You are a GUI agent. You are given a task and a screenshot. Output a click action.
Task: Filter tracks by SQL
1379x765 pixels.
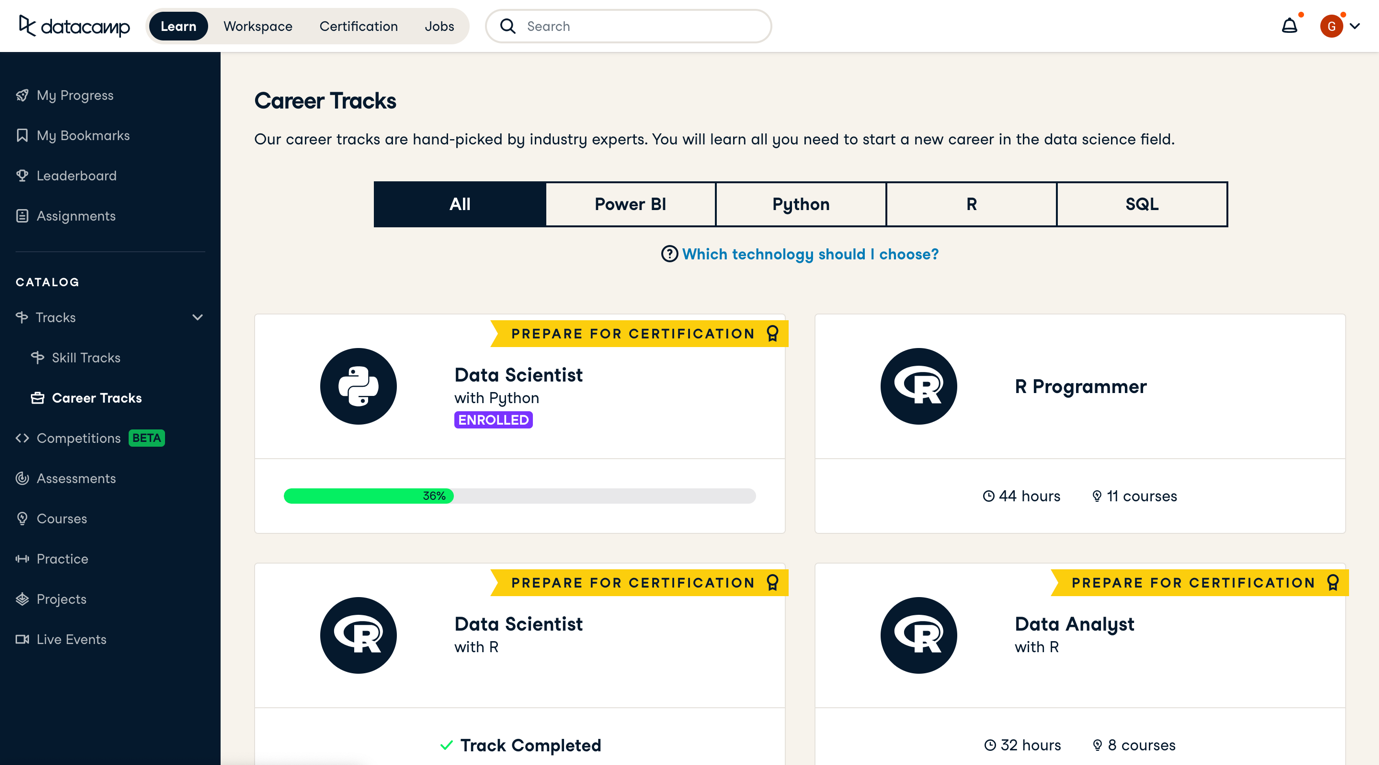tap(1142, 204)
